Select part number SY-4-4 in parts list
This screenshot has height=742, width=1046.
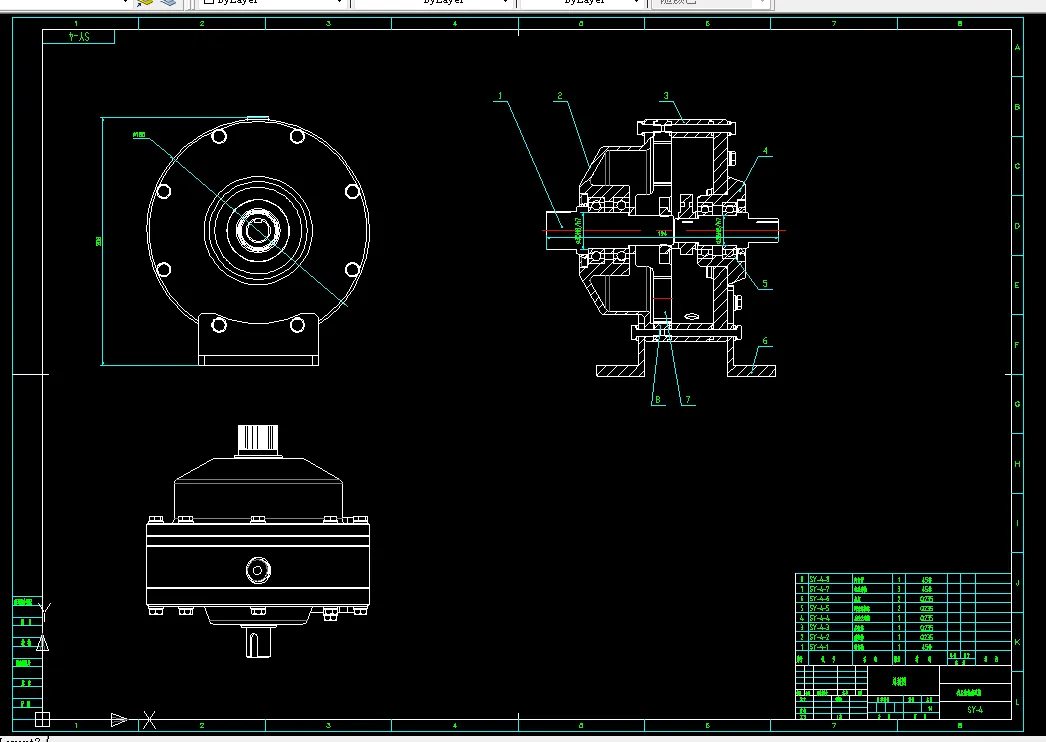click(819, 619)
